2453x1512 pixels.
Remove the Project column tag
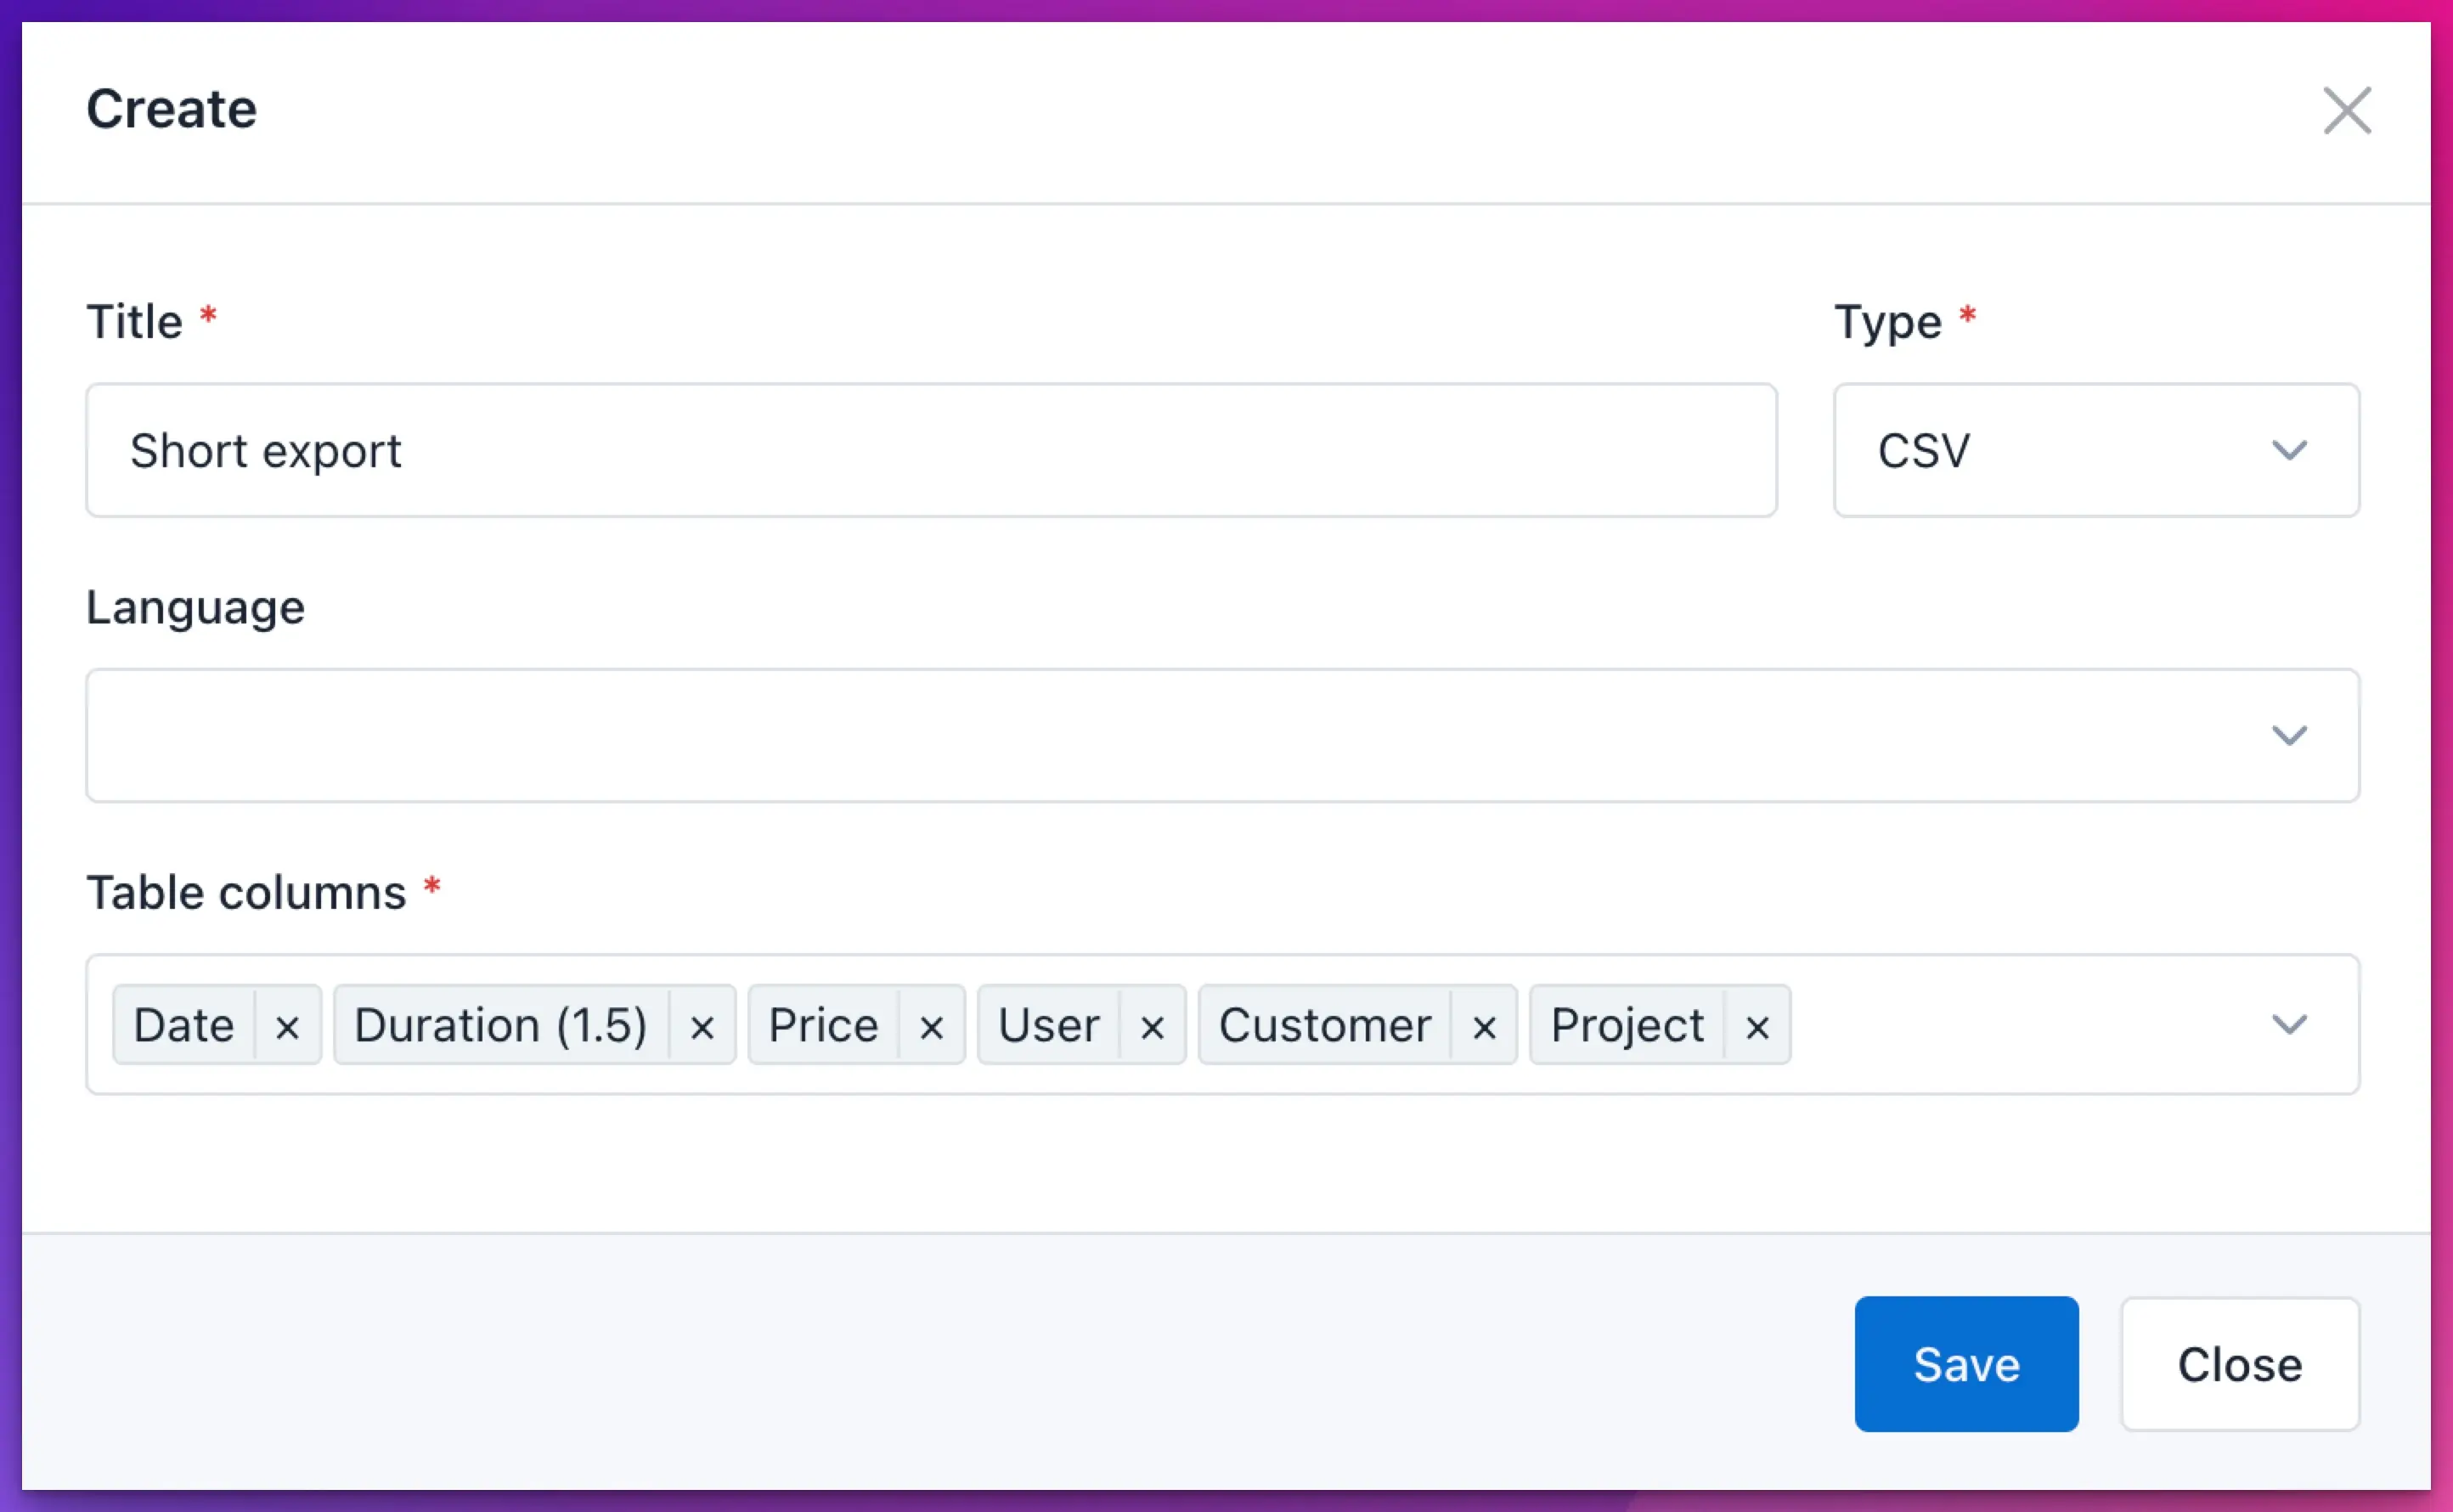pos(1757,1026)
